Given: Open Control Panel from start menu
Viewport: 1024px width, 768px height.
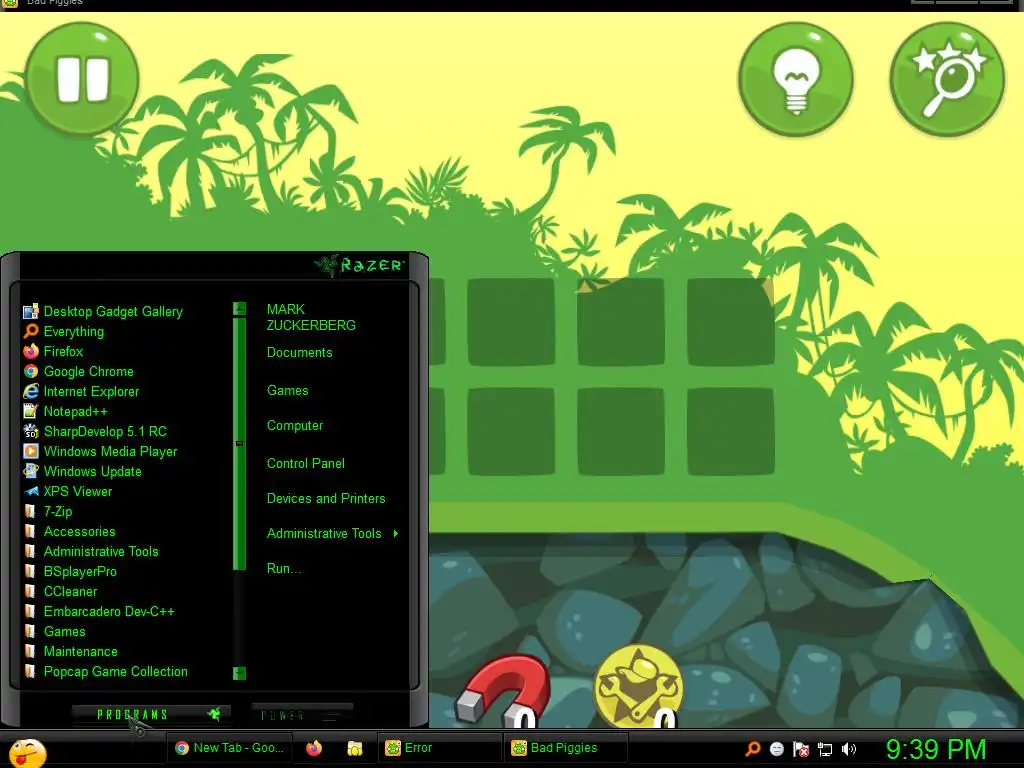Looking at the screenshot, I should click(x=306, y=464).
